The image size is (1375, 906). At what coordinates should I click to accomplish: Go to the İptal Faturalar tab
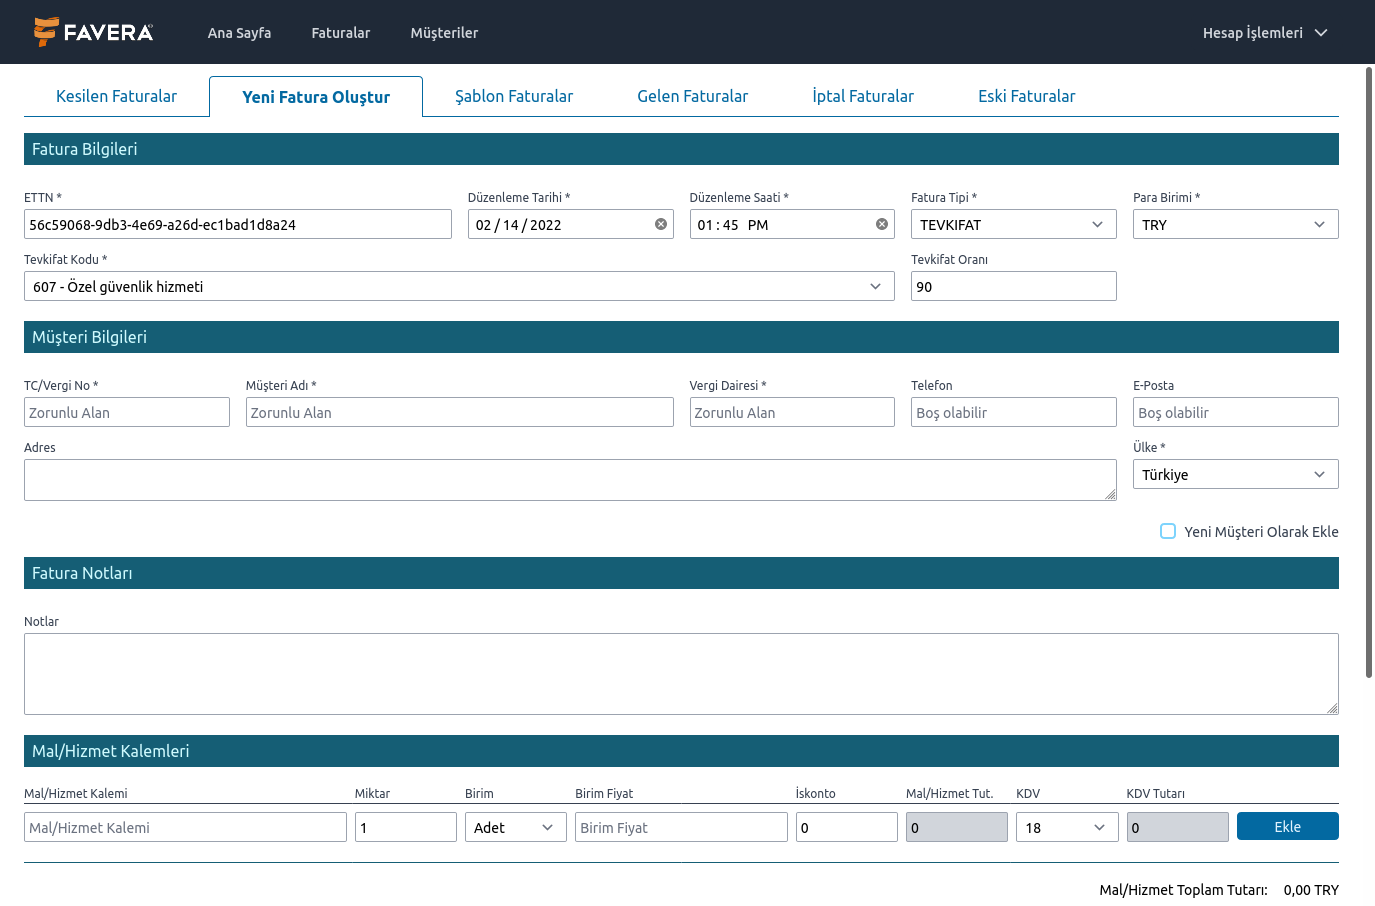click(x=862, y=96)
